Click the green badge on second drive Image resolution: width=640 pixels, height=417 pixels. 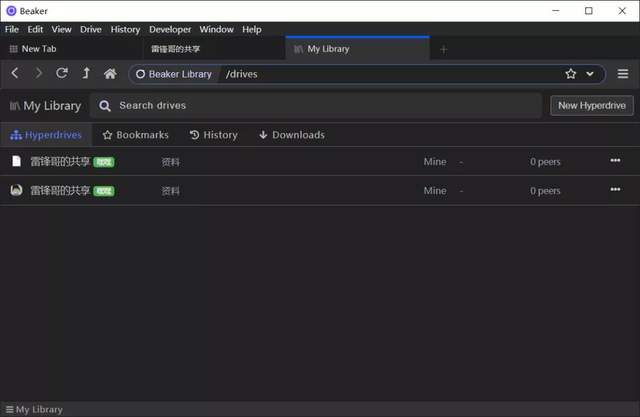click(x=104, y=191)
